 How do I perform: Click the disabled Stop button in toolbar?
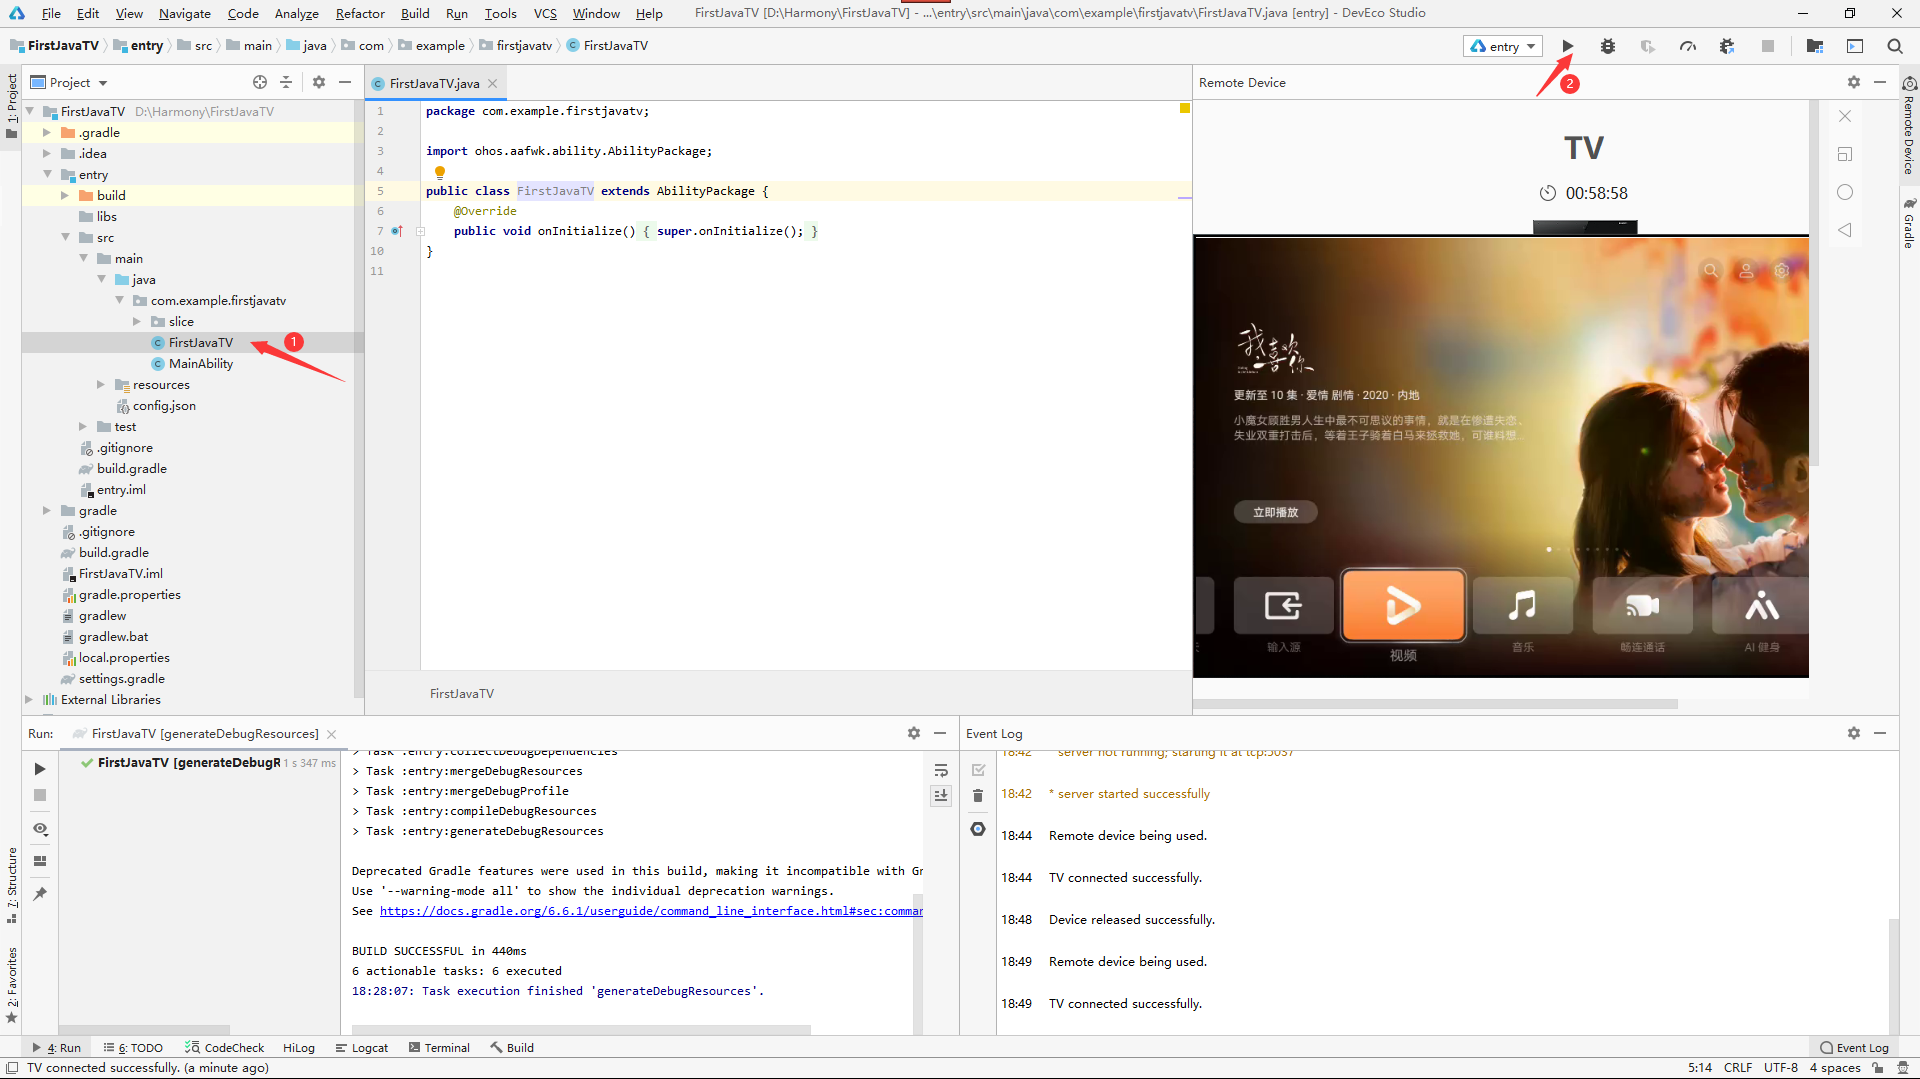point(1768,46)
